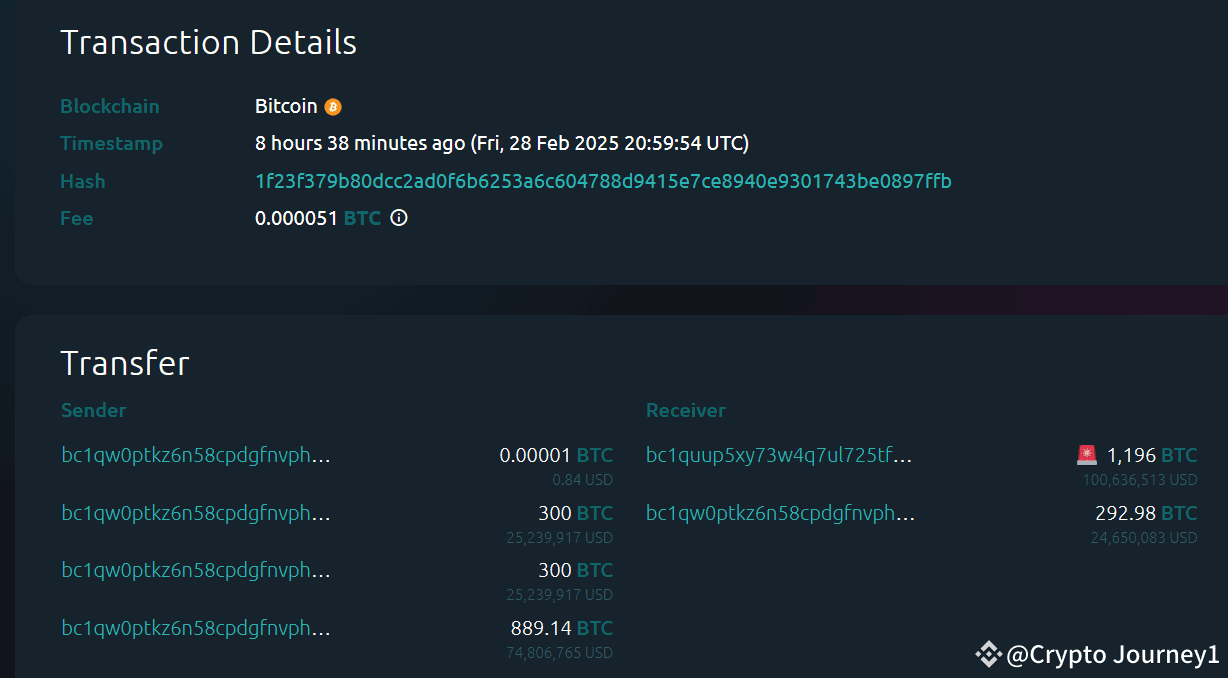The height and width of the screenshot is (678, 1228).
Task: Open the fee info tooltip icon
Action: (398, 217)
